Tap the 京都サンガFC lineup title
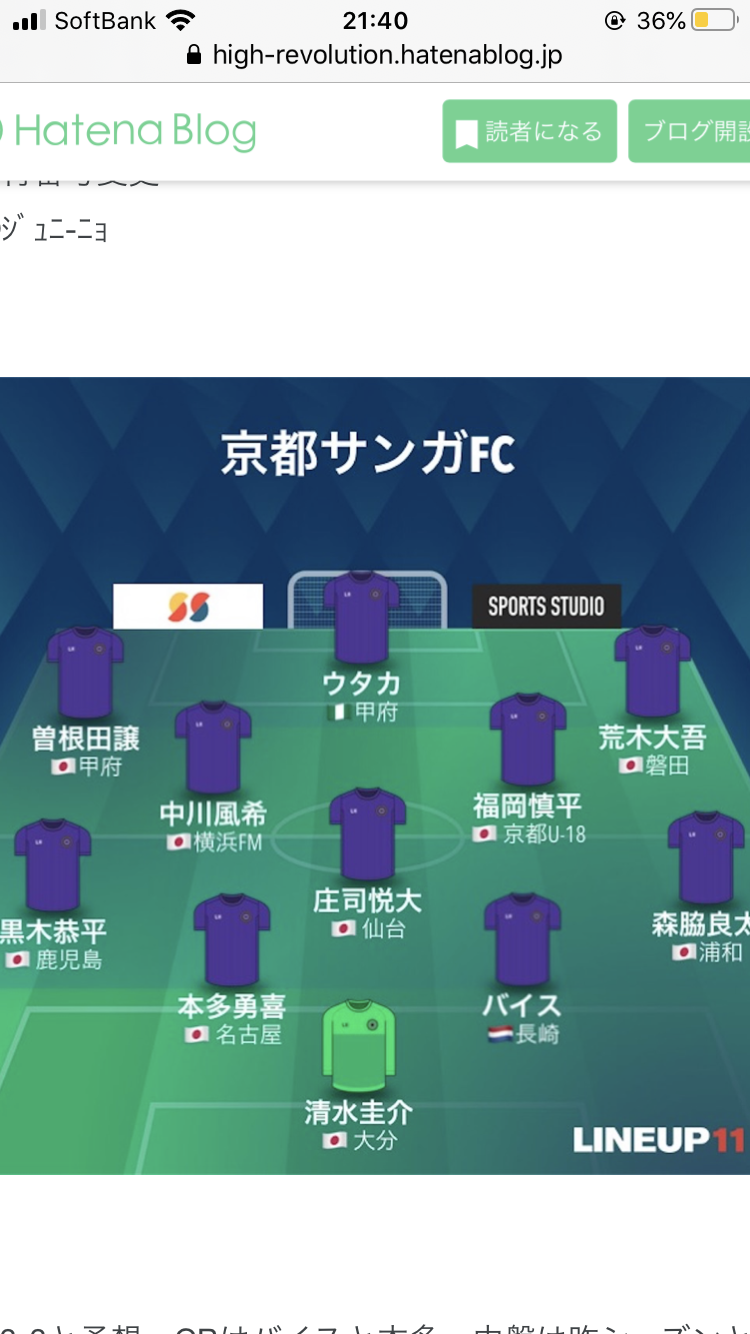Viewport: 750px width, 1334px height. [368, 453]
